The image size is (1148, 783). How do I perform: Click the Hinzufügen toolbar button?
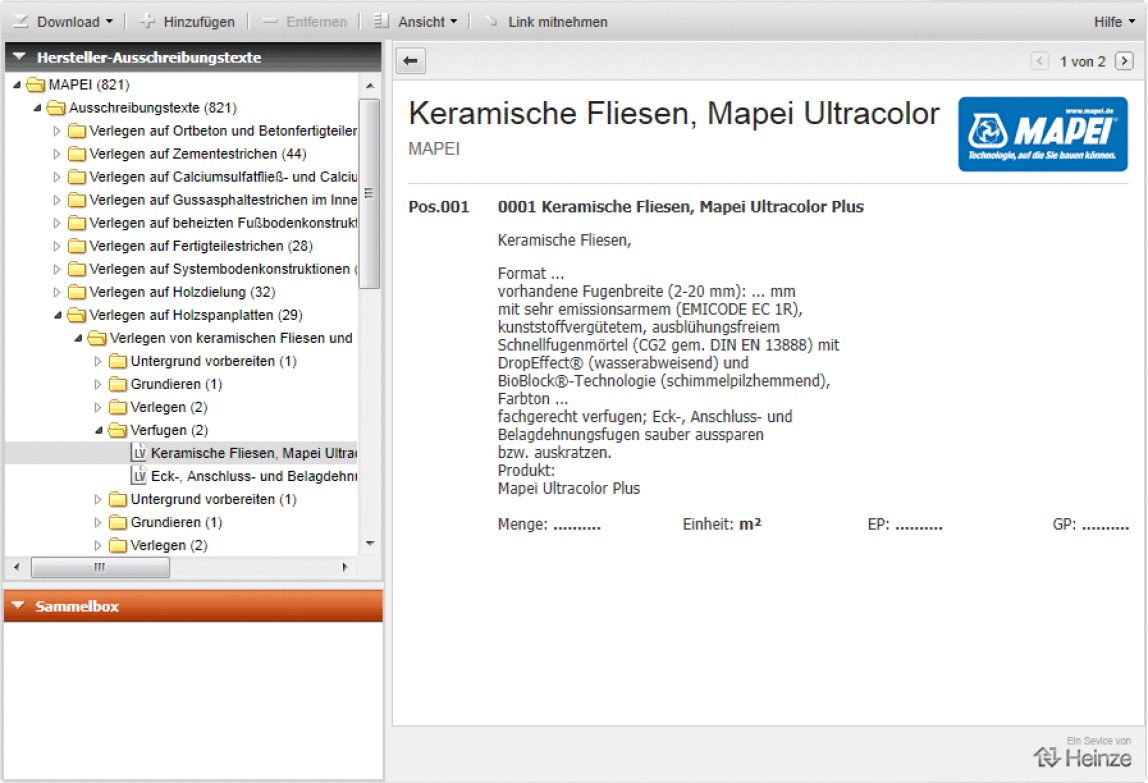click(188, 22)
